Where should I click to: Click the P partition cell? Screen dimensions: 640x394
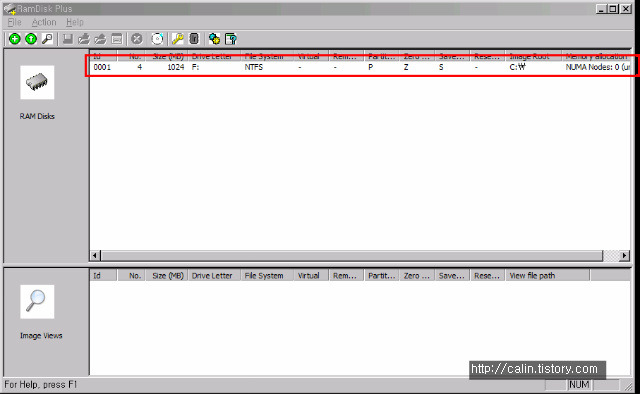[371, 67]
